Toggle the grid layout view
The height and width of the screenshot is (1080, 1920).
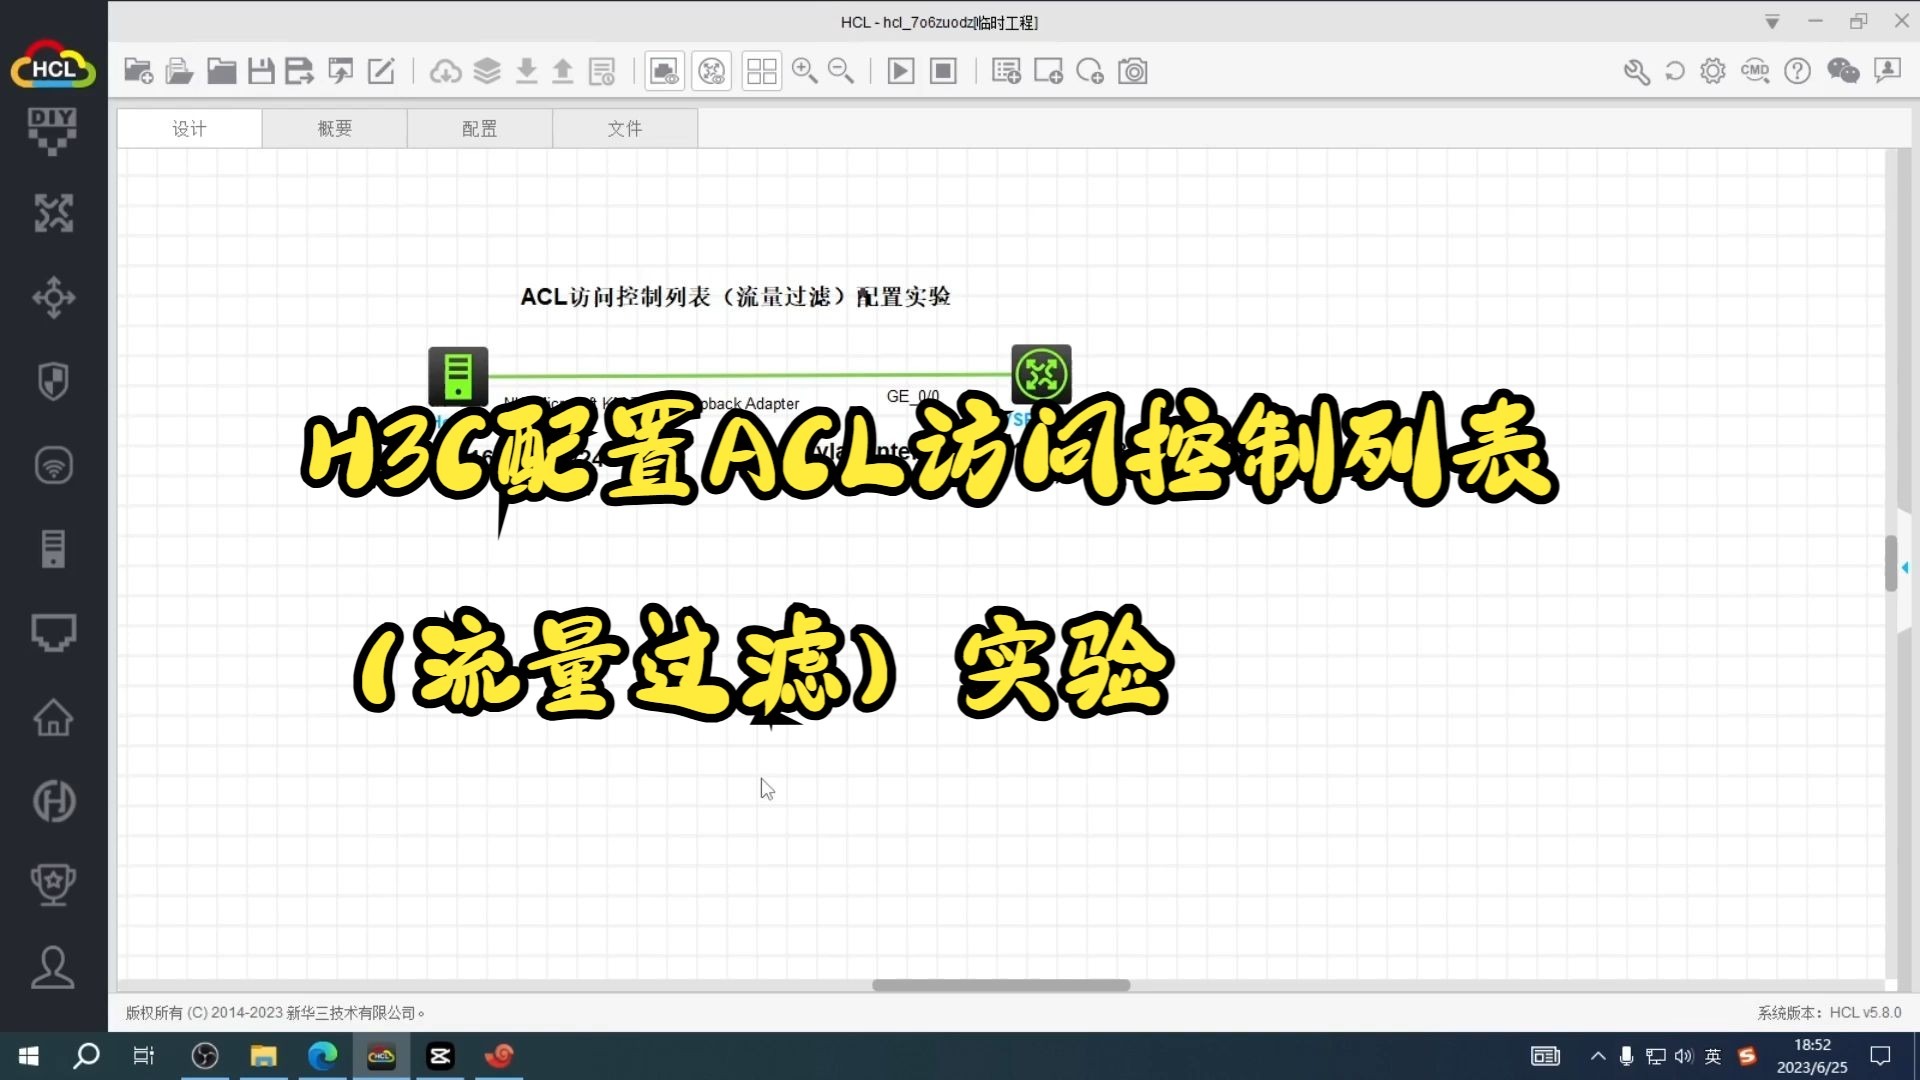click(762, 70)
